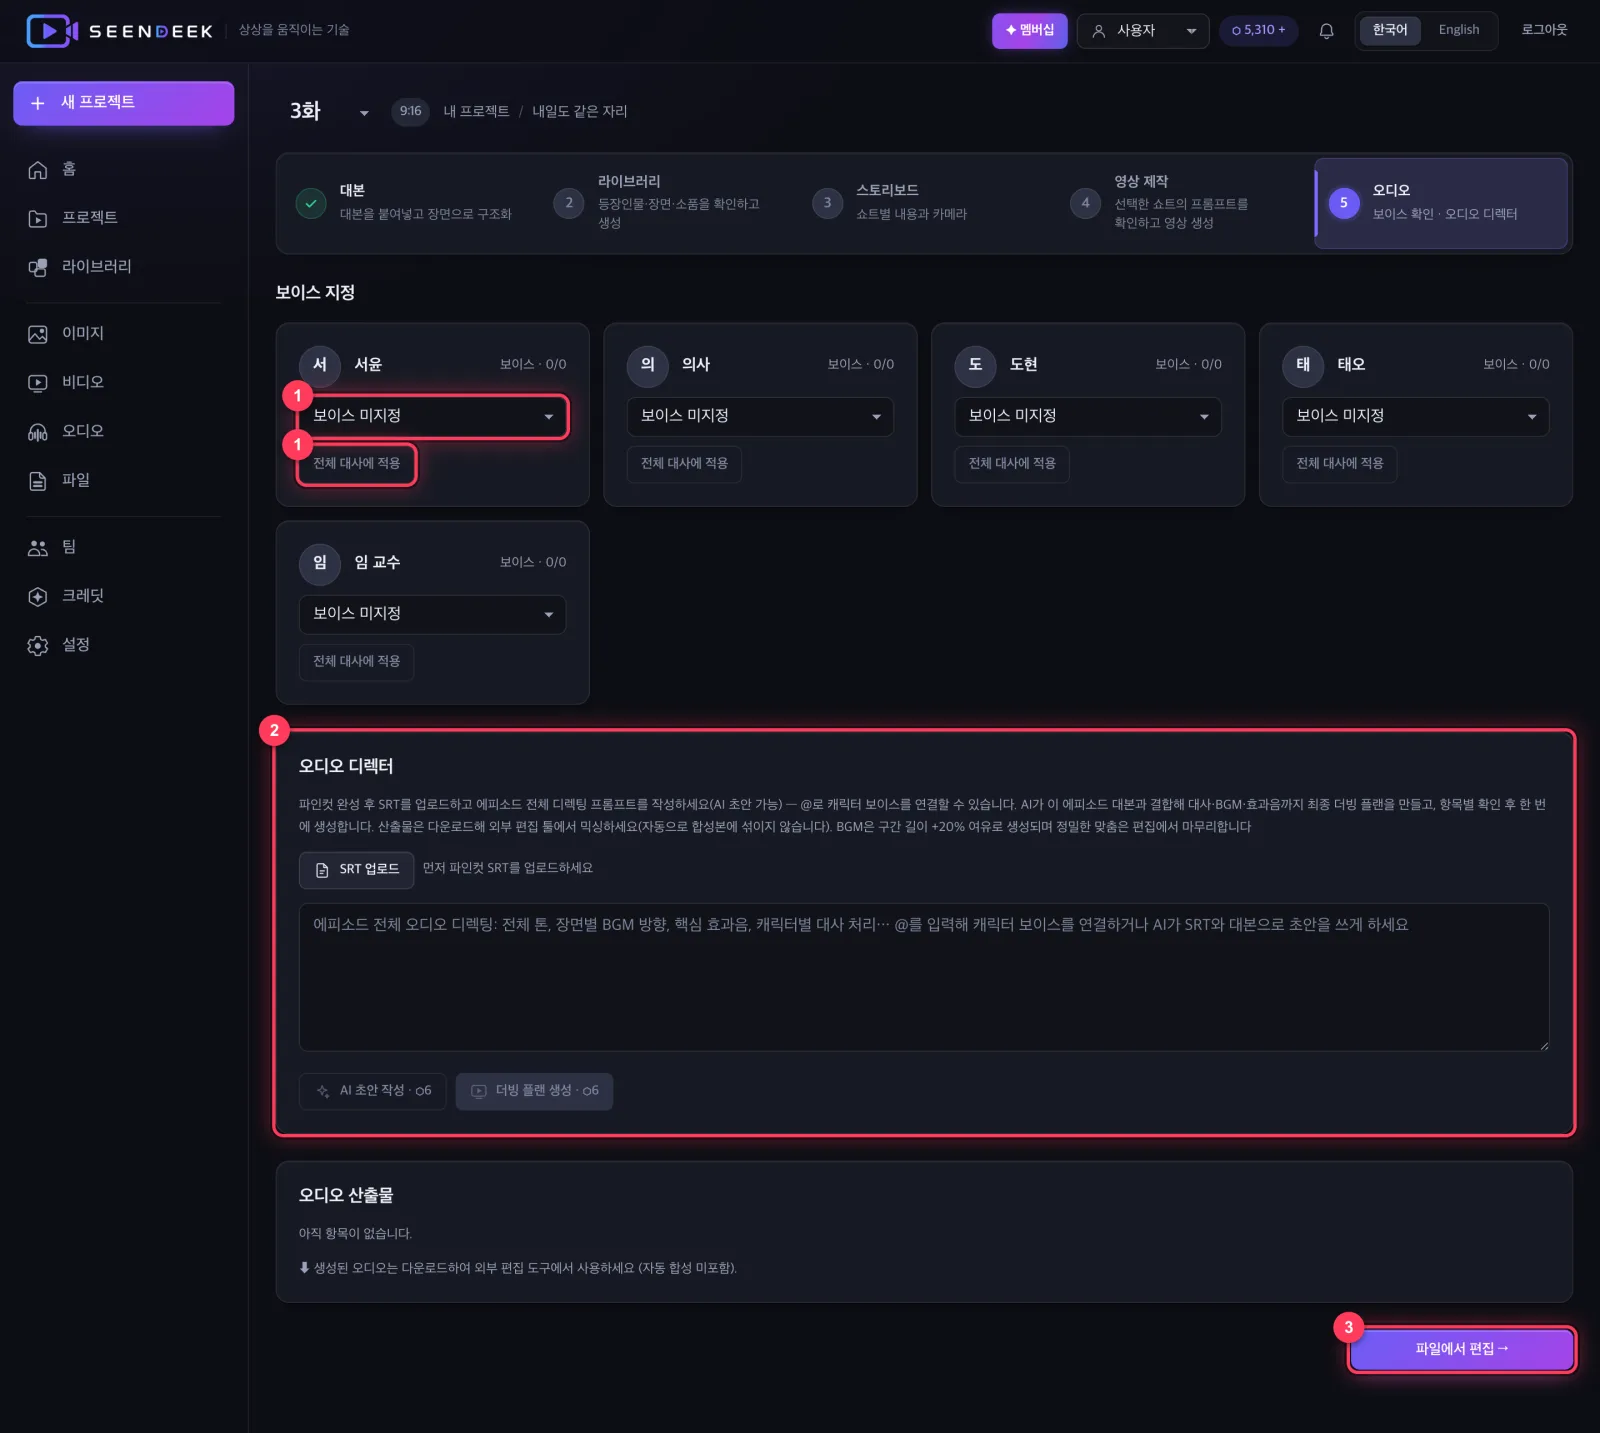
Task: Click the 5,310 credits balance
Action: (1259, 31)
